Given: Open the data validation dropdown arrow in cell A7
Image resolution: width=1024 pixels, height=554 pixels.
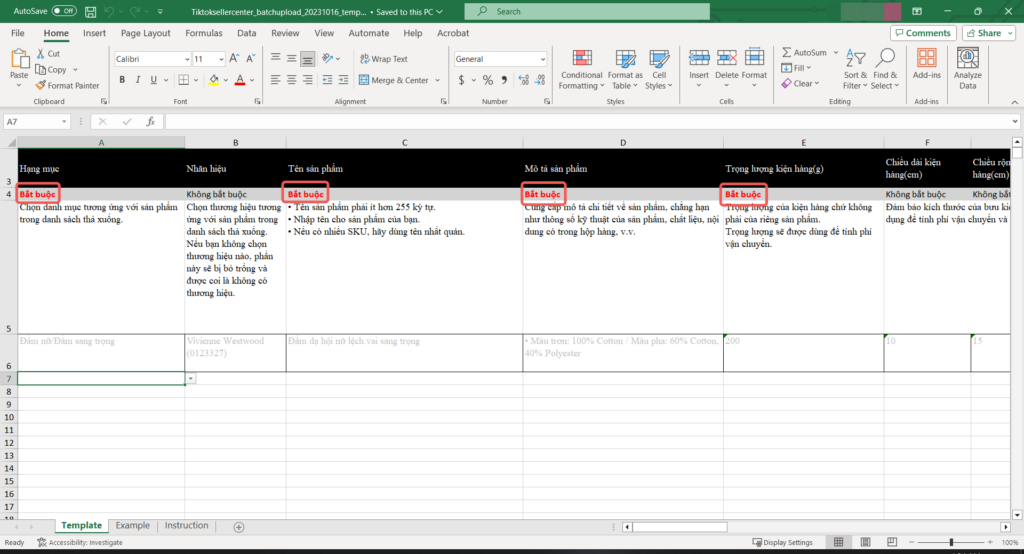Looking at the screenshot, I should tap(190, 379).
